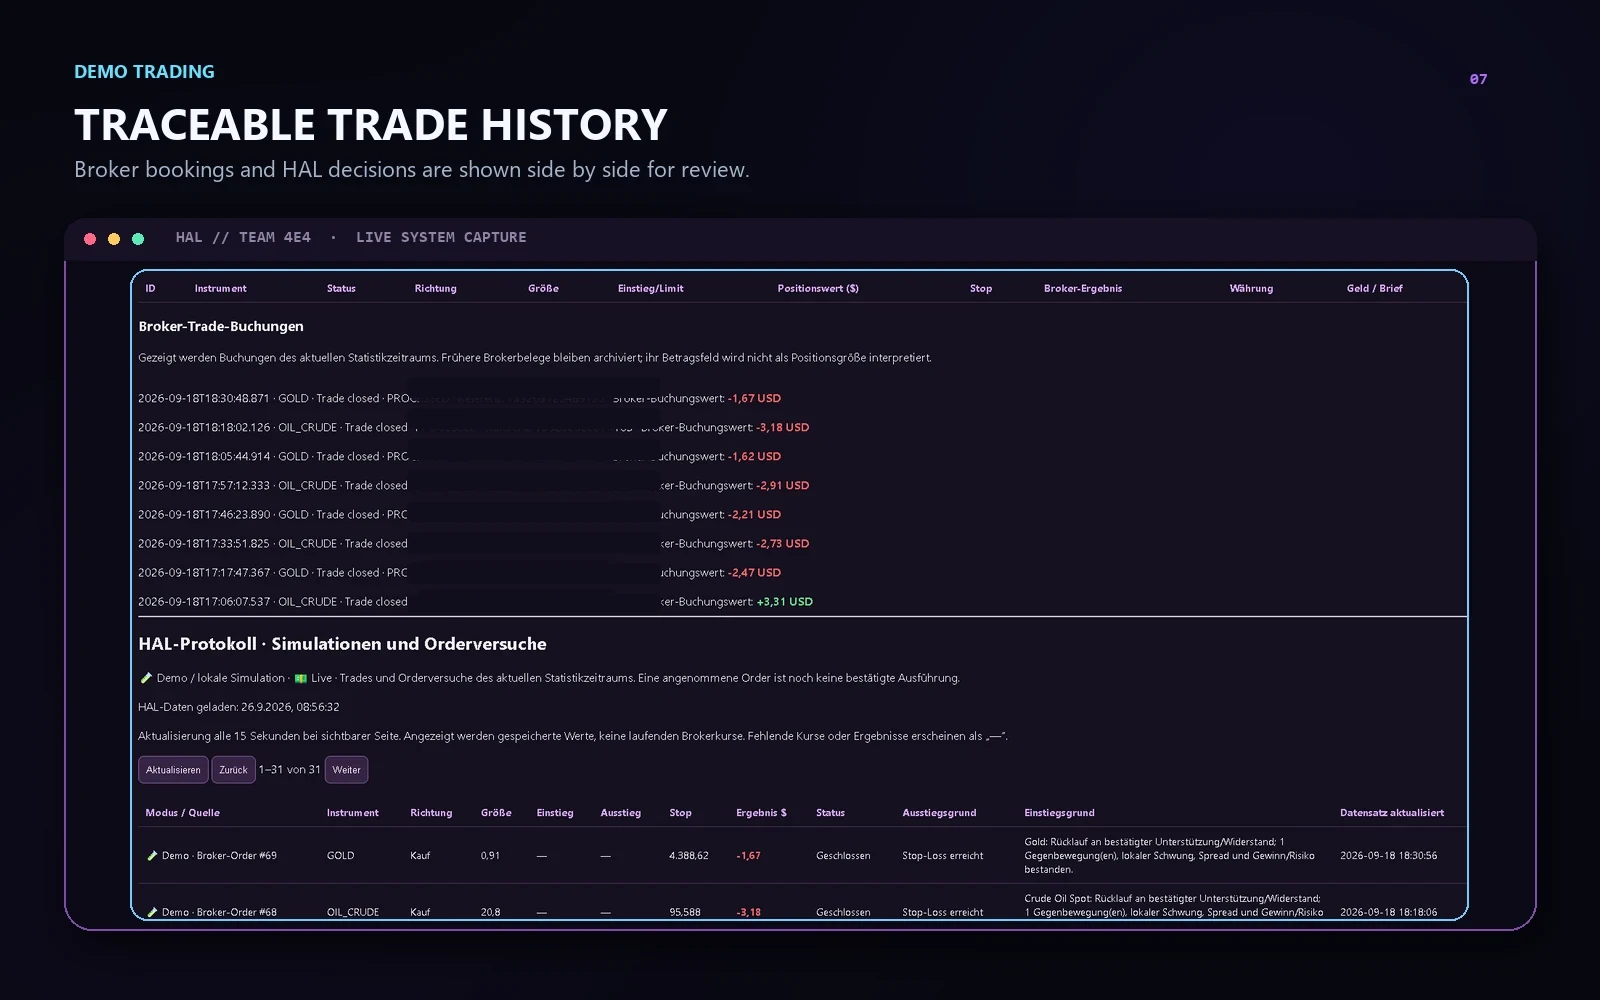1600x1000 pixels.
Task: Click the DEMO TRADING label
Action: point(144,72)
